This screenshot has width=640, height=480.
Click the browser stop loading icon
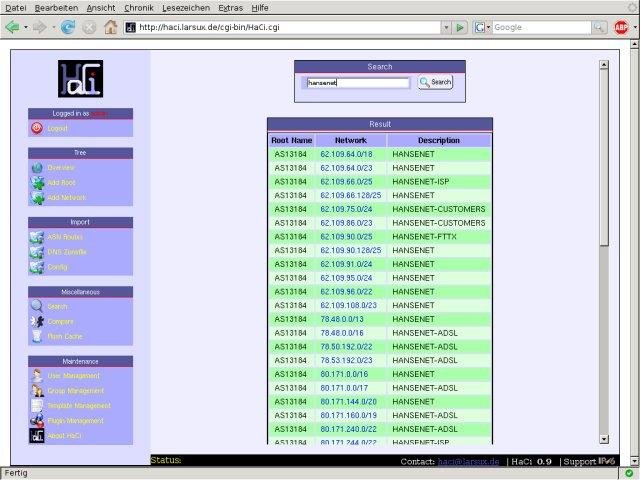click(x=89, y=27)
